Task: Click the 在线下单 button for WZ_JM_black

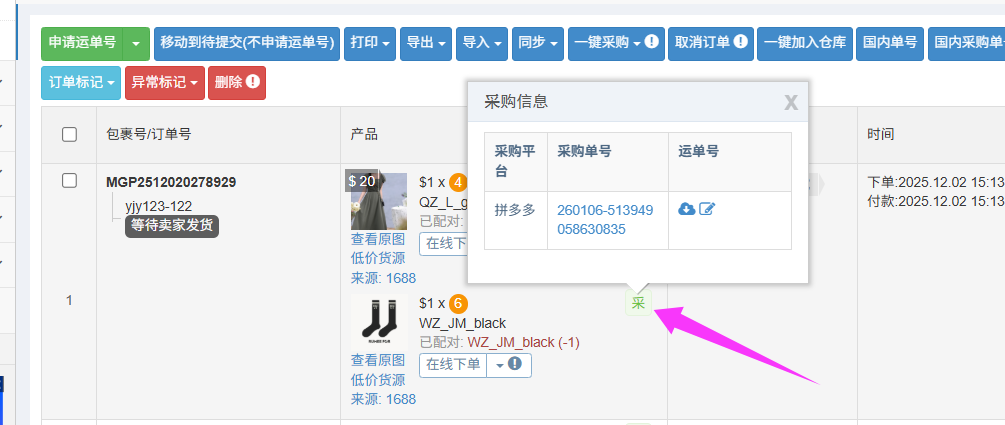Action: 453,365
